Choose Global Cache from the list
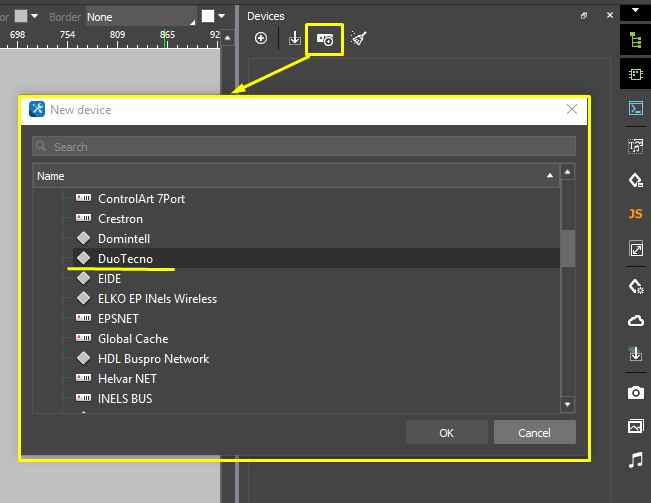 coord(132,339)
